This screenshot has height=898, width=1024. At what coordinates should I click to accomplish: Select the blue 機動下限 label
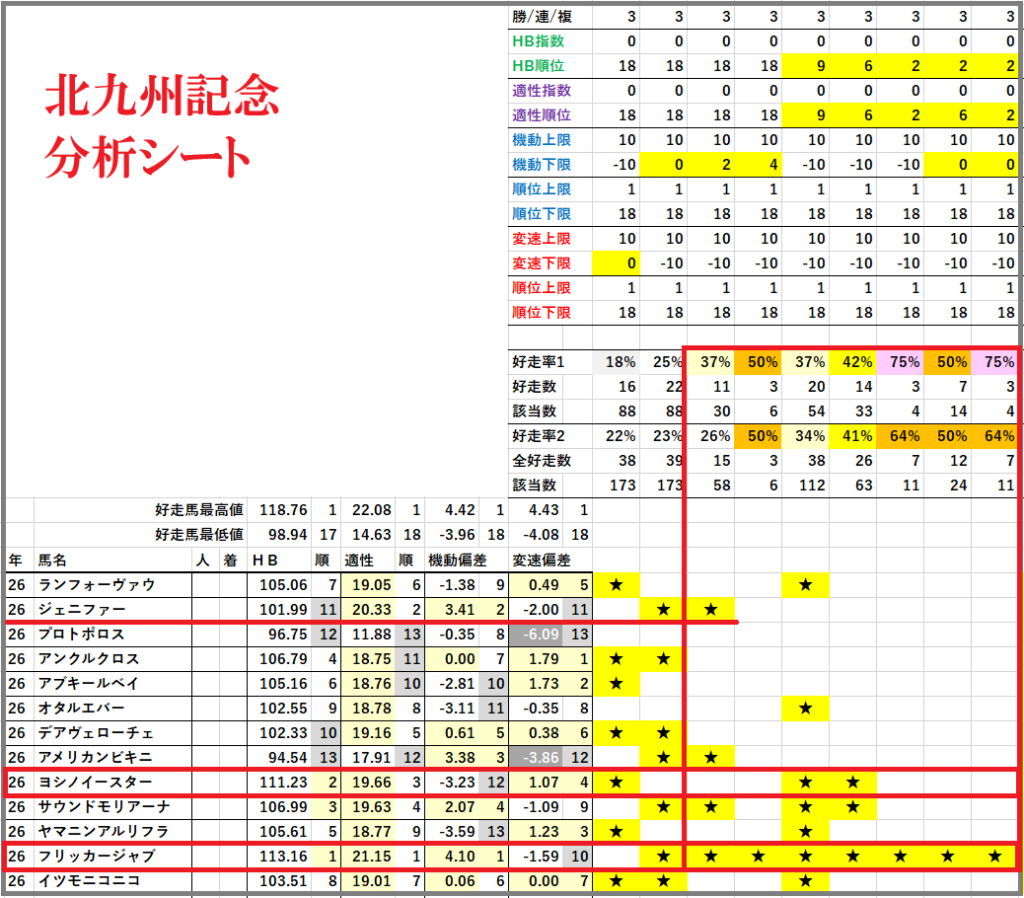(541, 165)
